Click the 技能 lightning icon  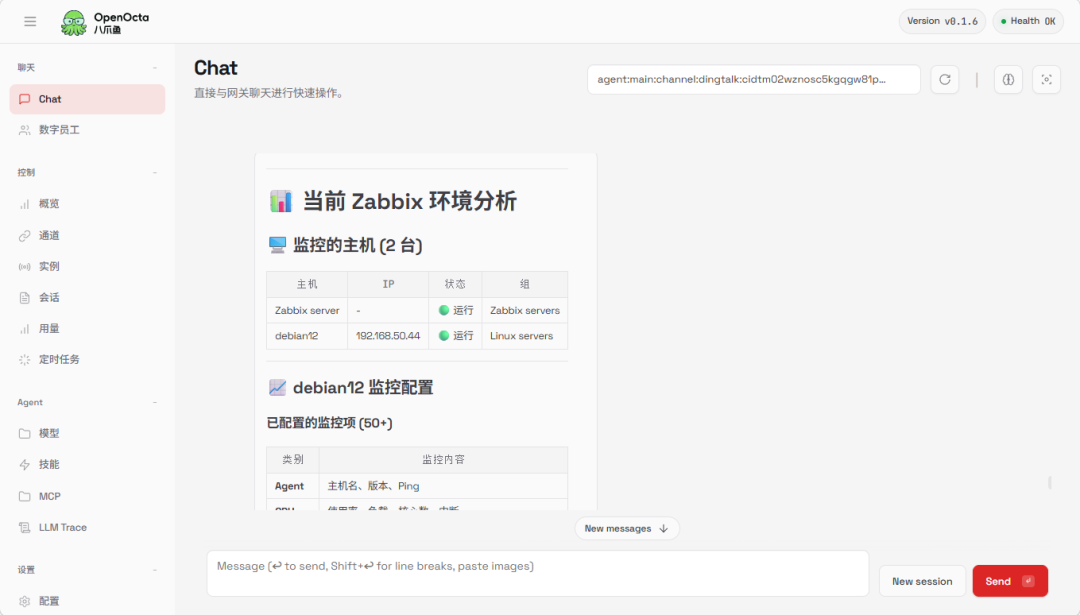pyautogui.click(x=25, y=465)
